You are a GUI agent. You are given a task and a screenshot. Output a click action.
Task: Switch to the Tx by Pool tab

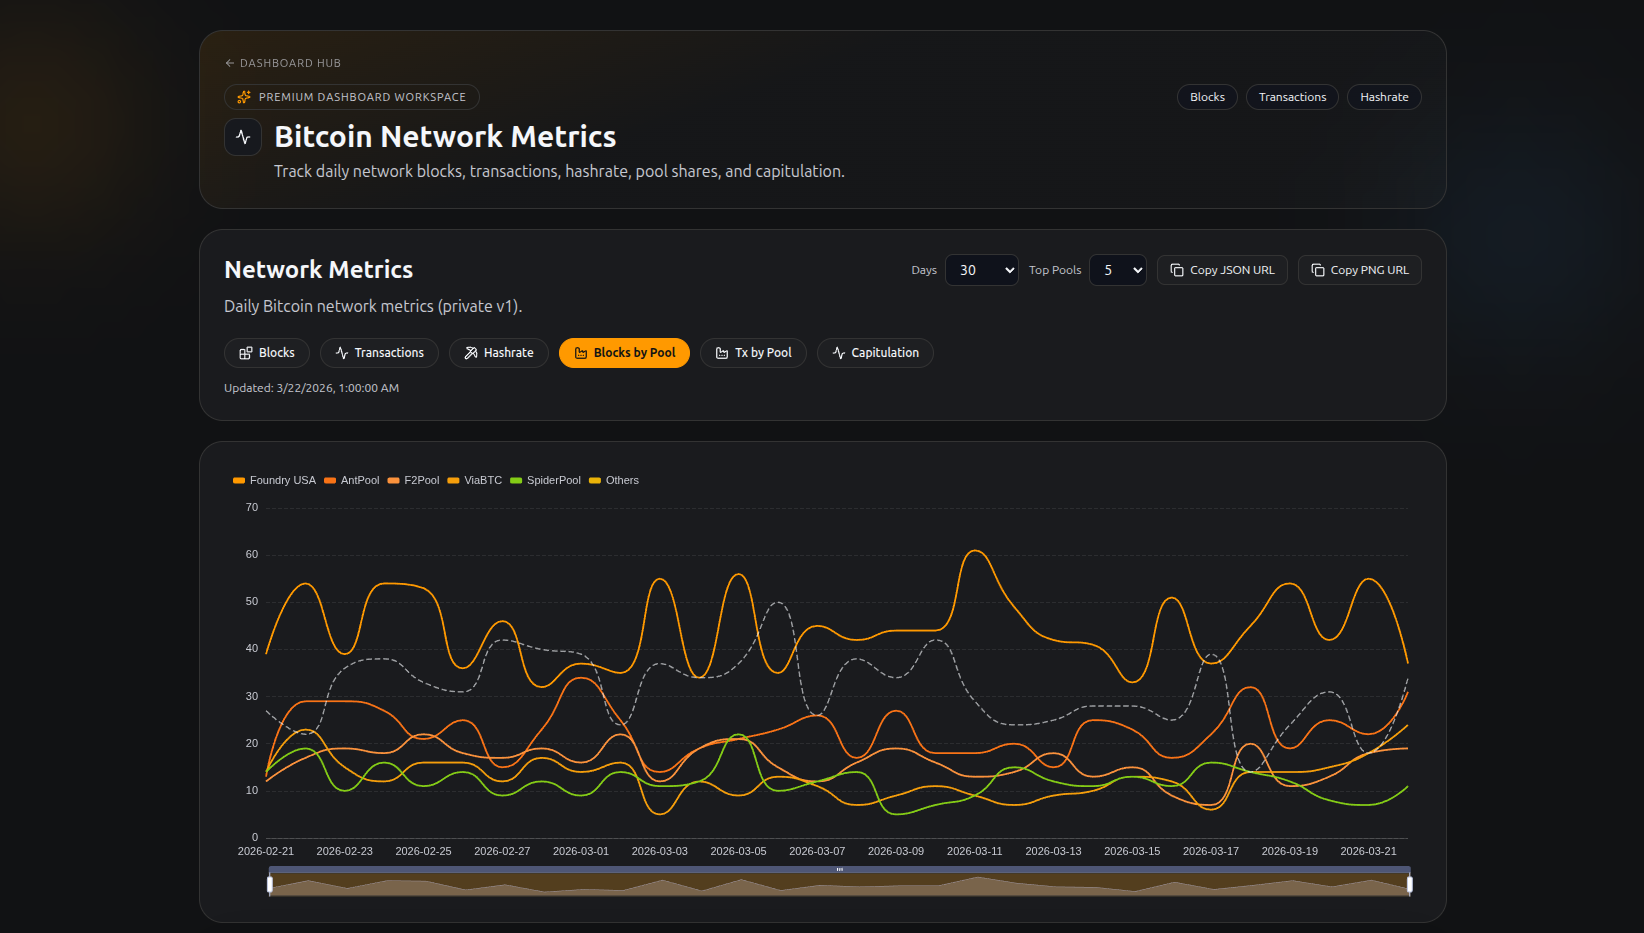(754, 352)
